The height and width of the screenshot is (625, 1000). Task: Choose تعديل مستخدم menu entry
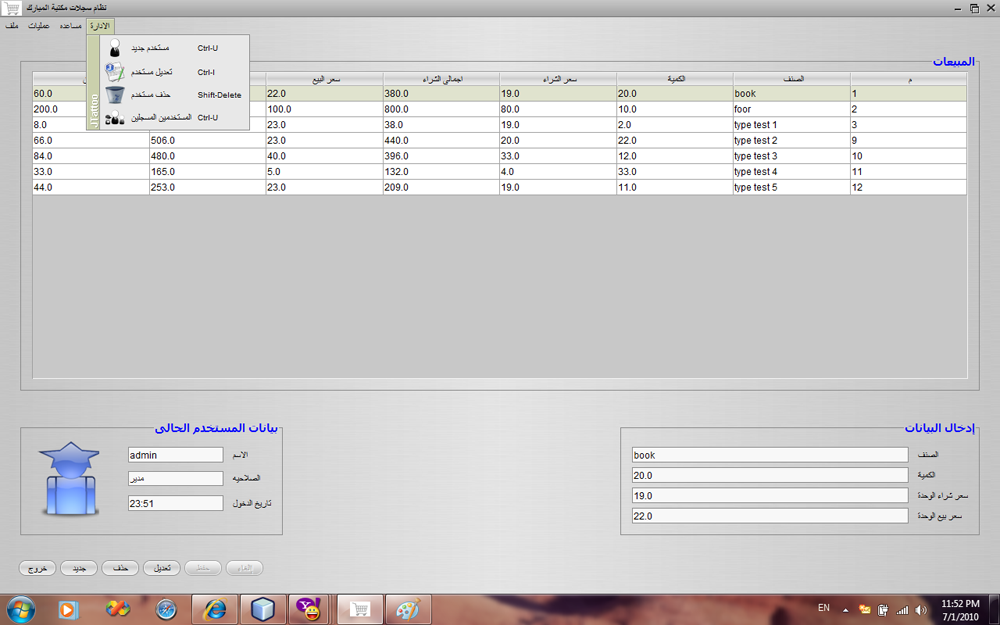pyautogui.click(x=174, y=72)
